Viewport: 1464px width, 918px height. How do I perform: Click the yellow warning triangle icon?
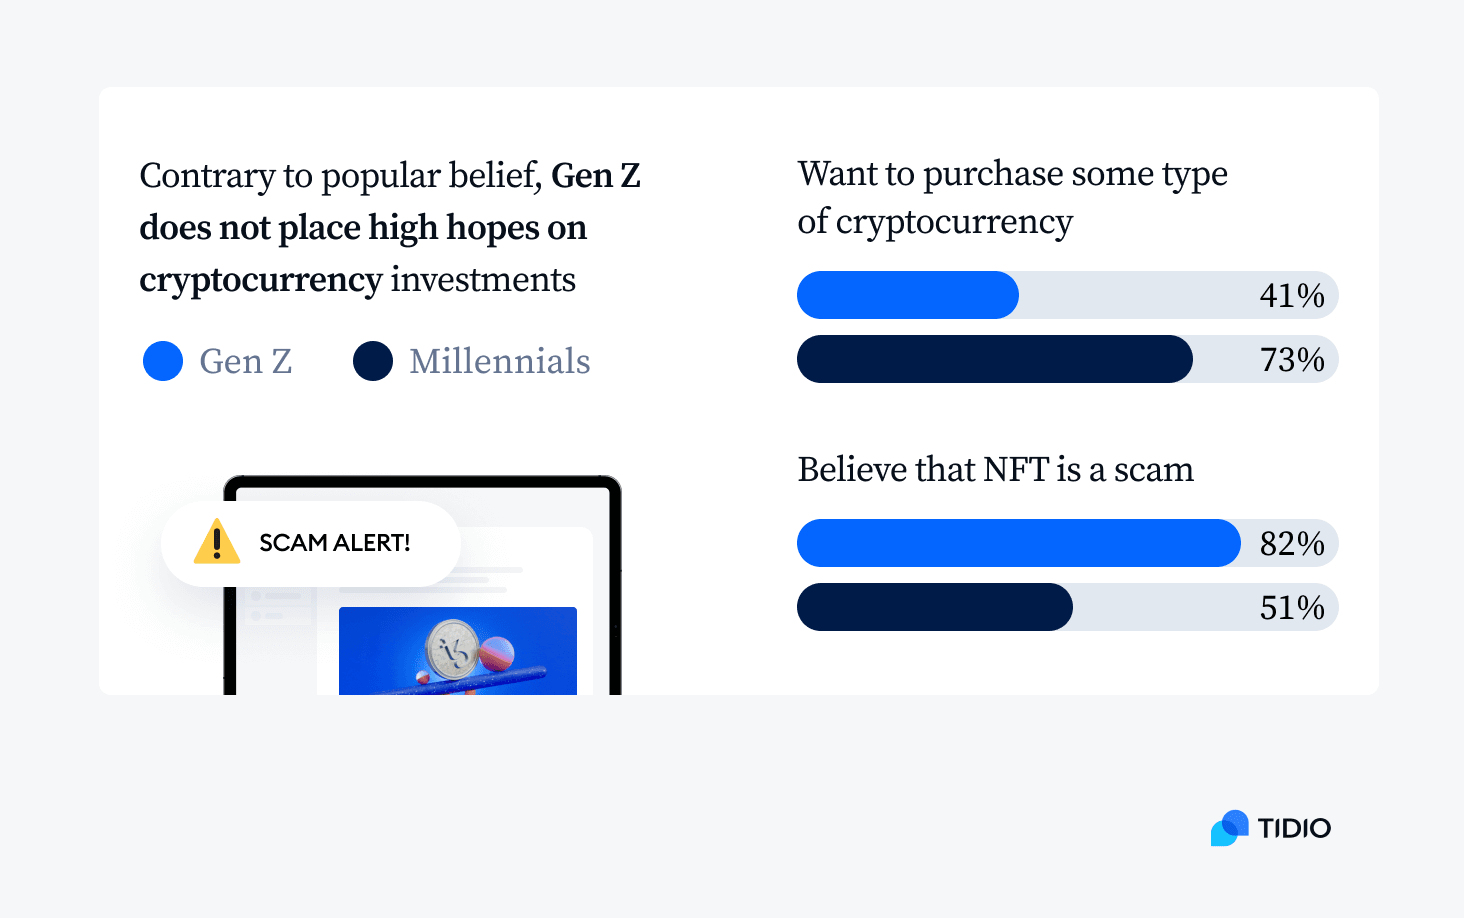tap(216, 543)
